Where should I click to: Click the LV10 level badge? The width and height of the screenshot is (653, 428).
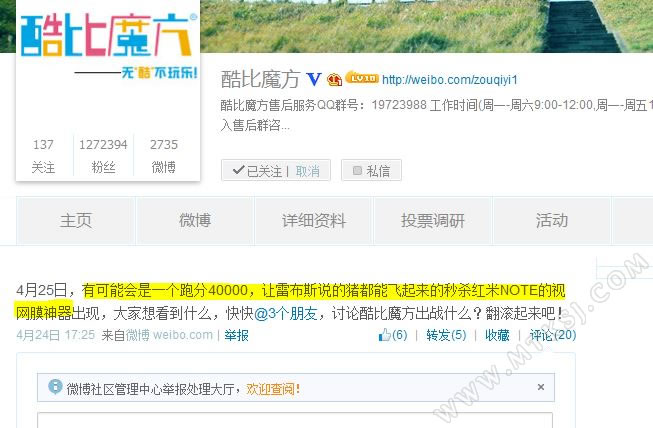362,77
